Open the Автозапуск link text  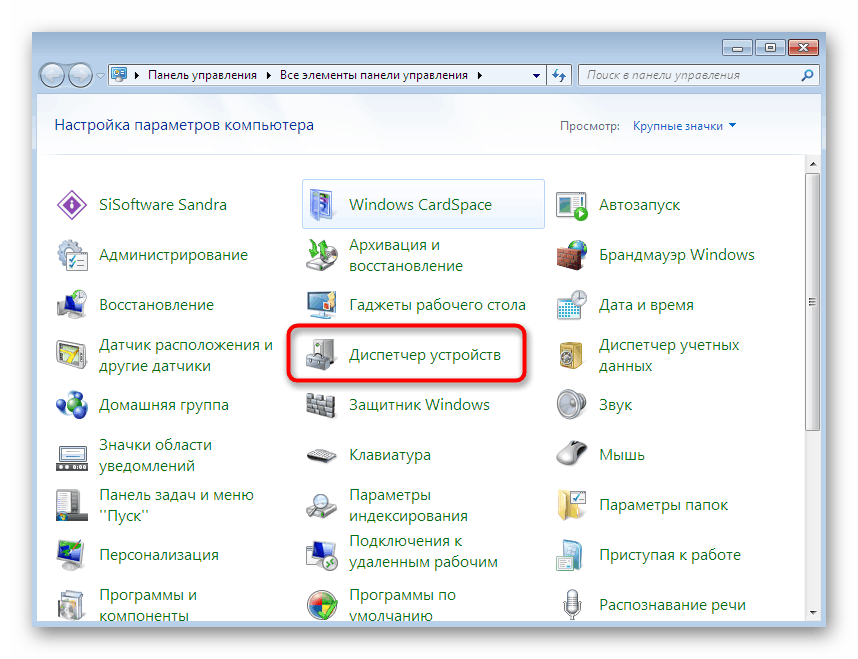coord(639,205)
